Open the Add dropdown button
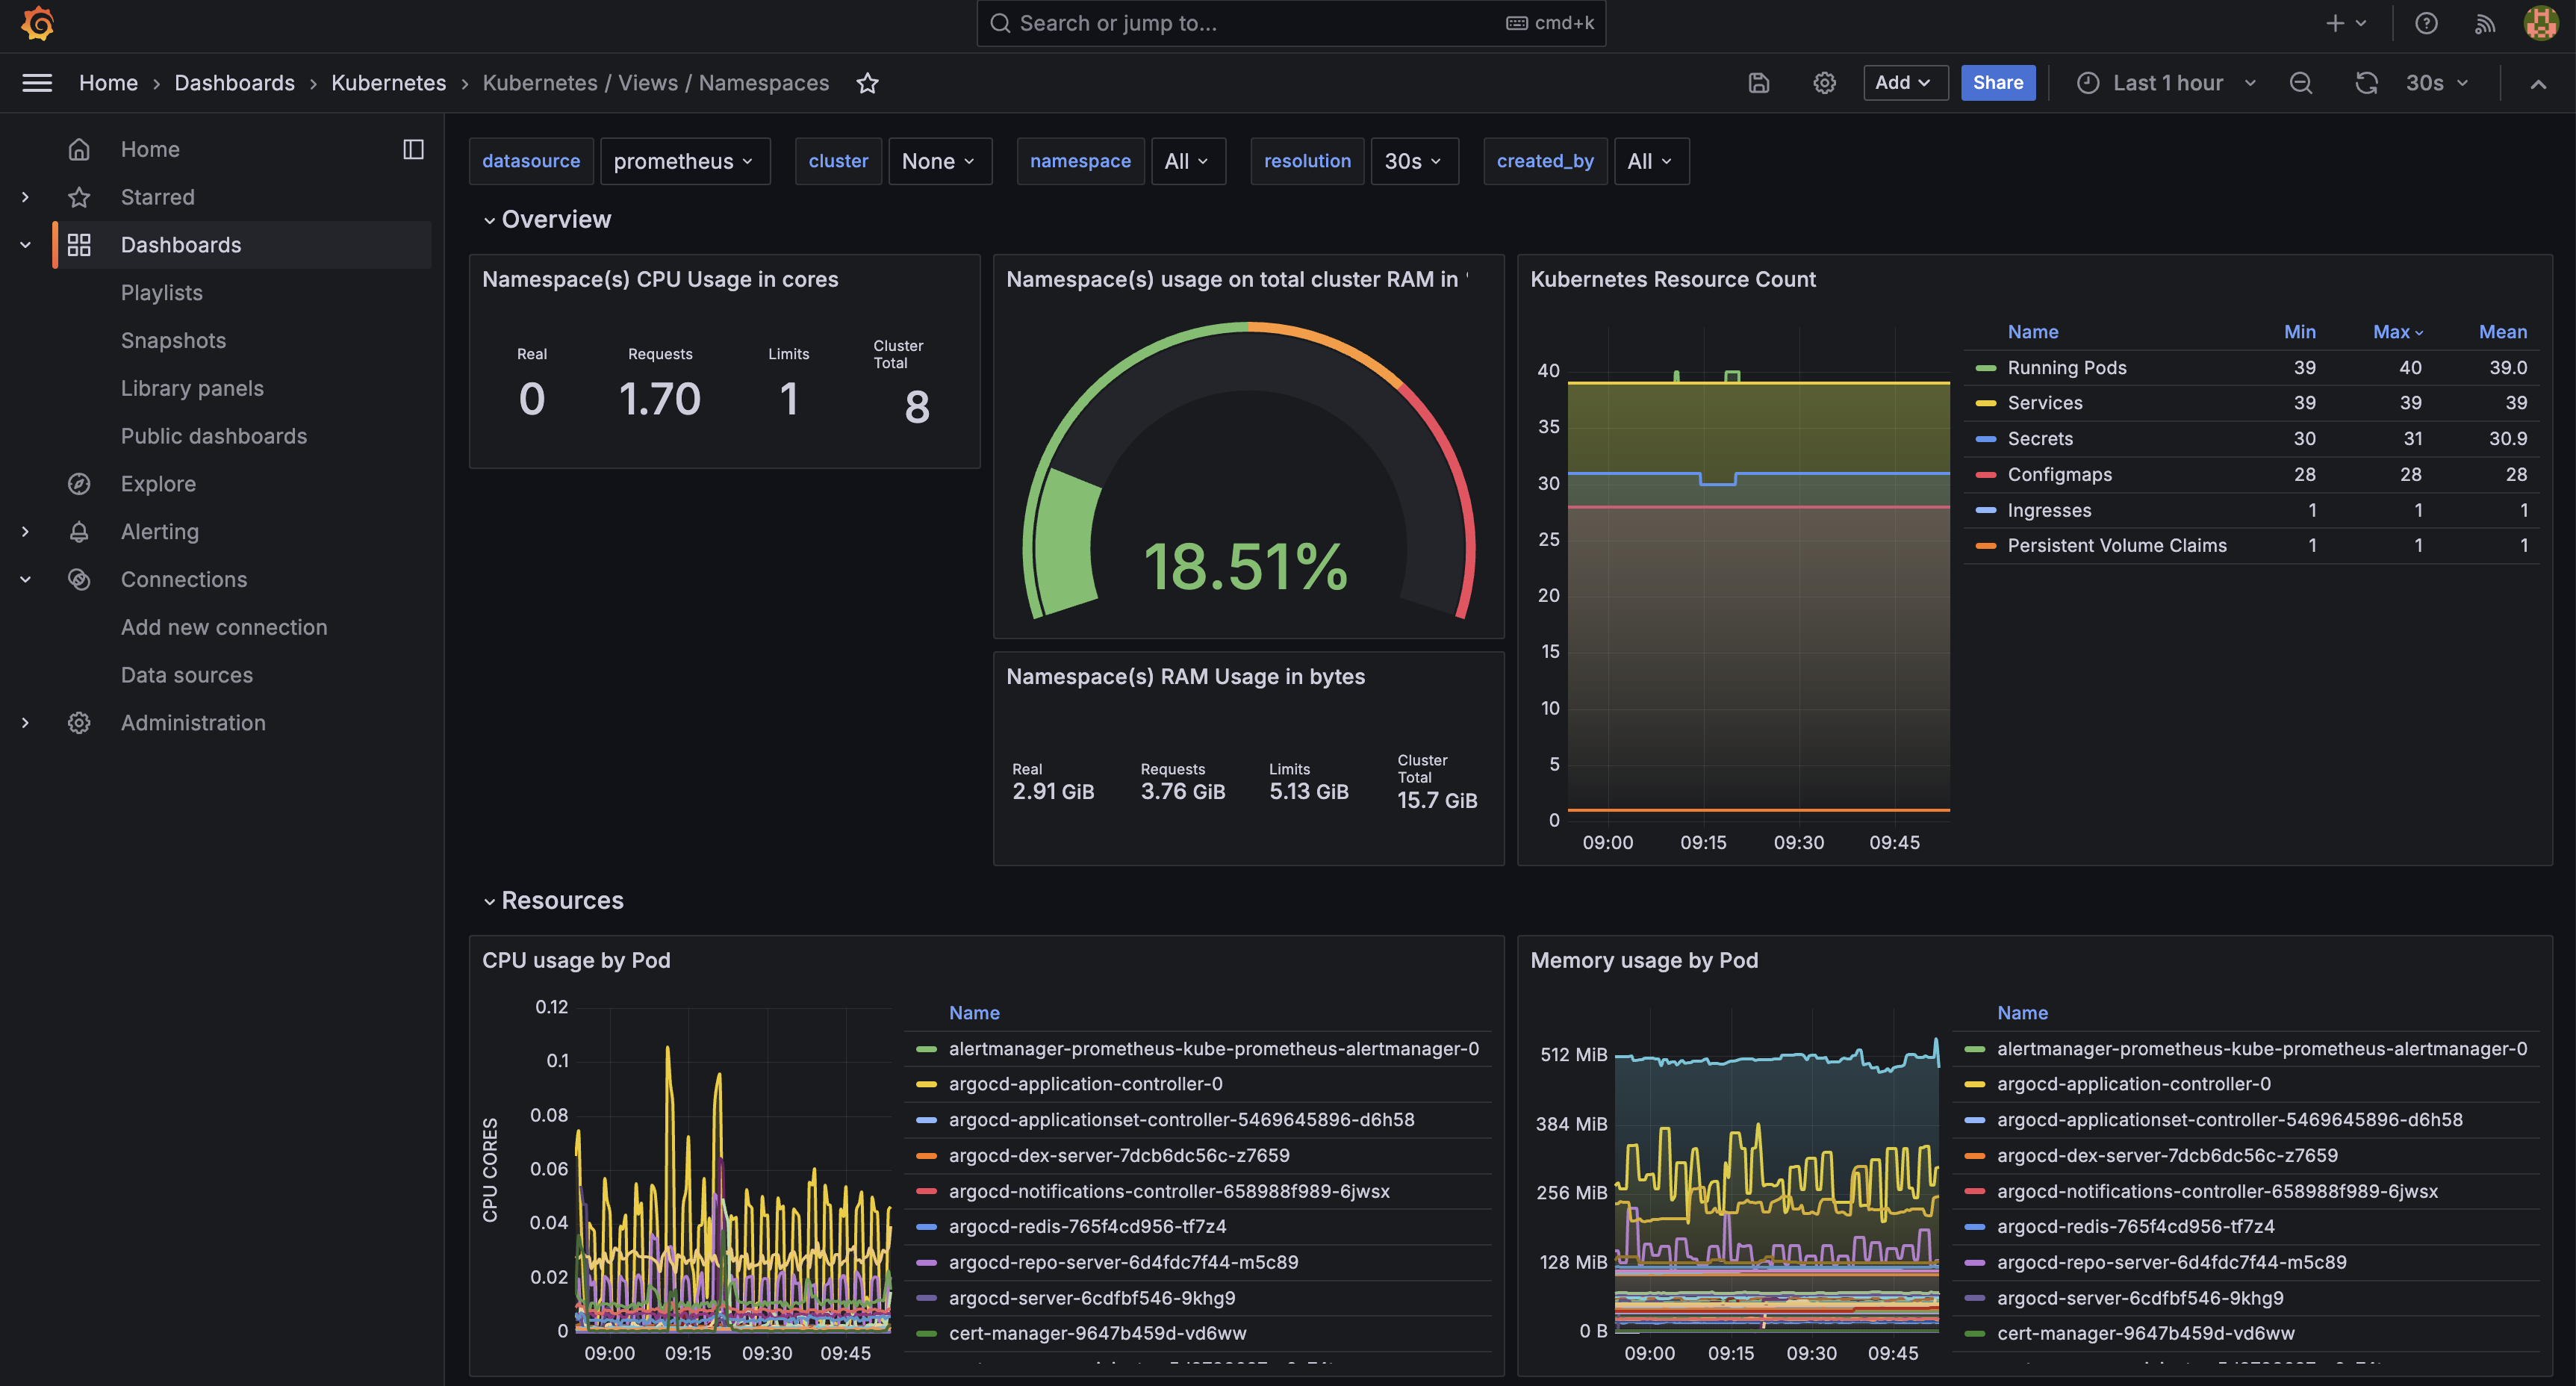 (x=1905, y=83)
